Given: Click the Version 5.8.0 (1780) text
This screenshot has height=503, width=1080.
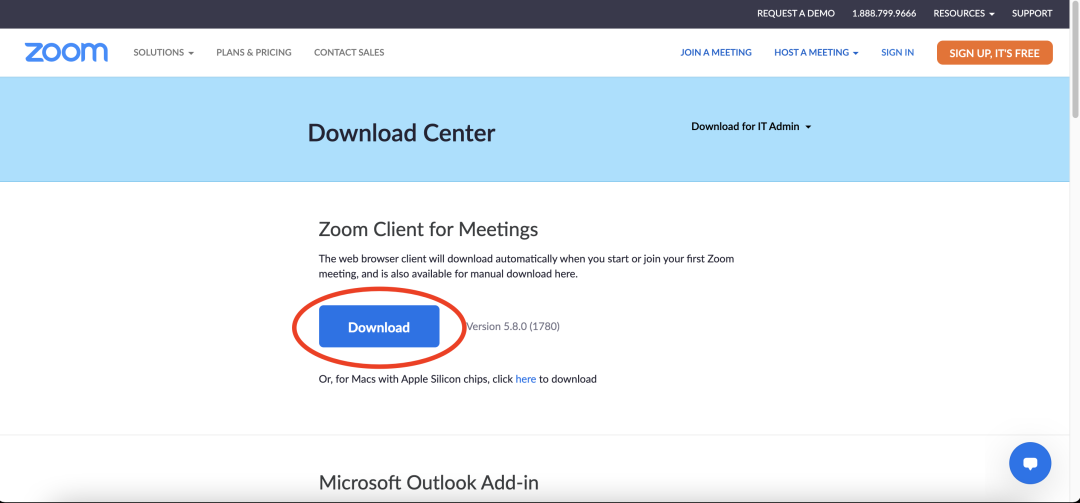Looking at the screenshot, I should point(515,327).
